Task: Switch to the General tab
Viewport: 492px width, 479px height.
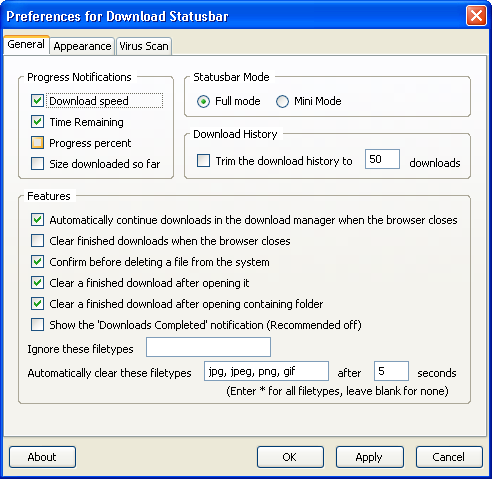Action: [x=26, y=45]
